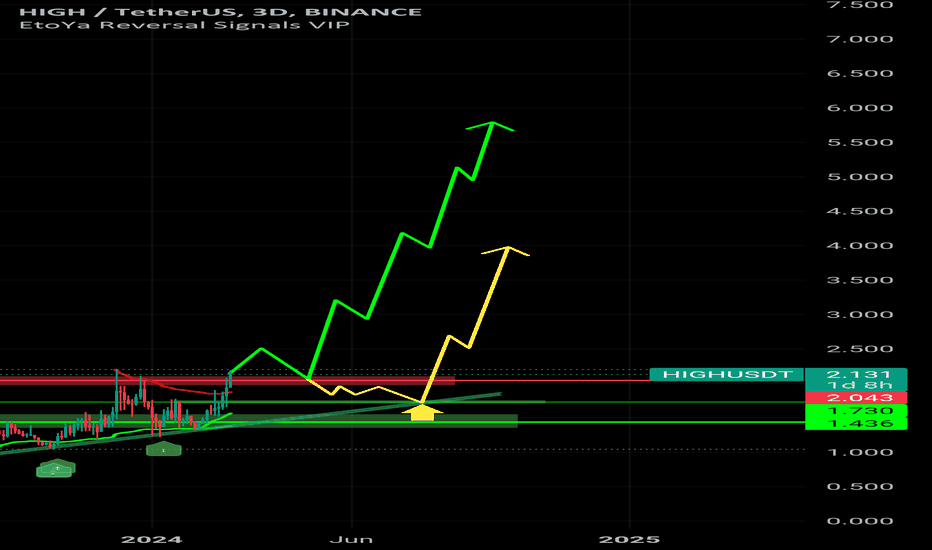Click the 5.500 price axis value

pyautogui.click(x=859, y=143)
